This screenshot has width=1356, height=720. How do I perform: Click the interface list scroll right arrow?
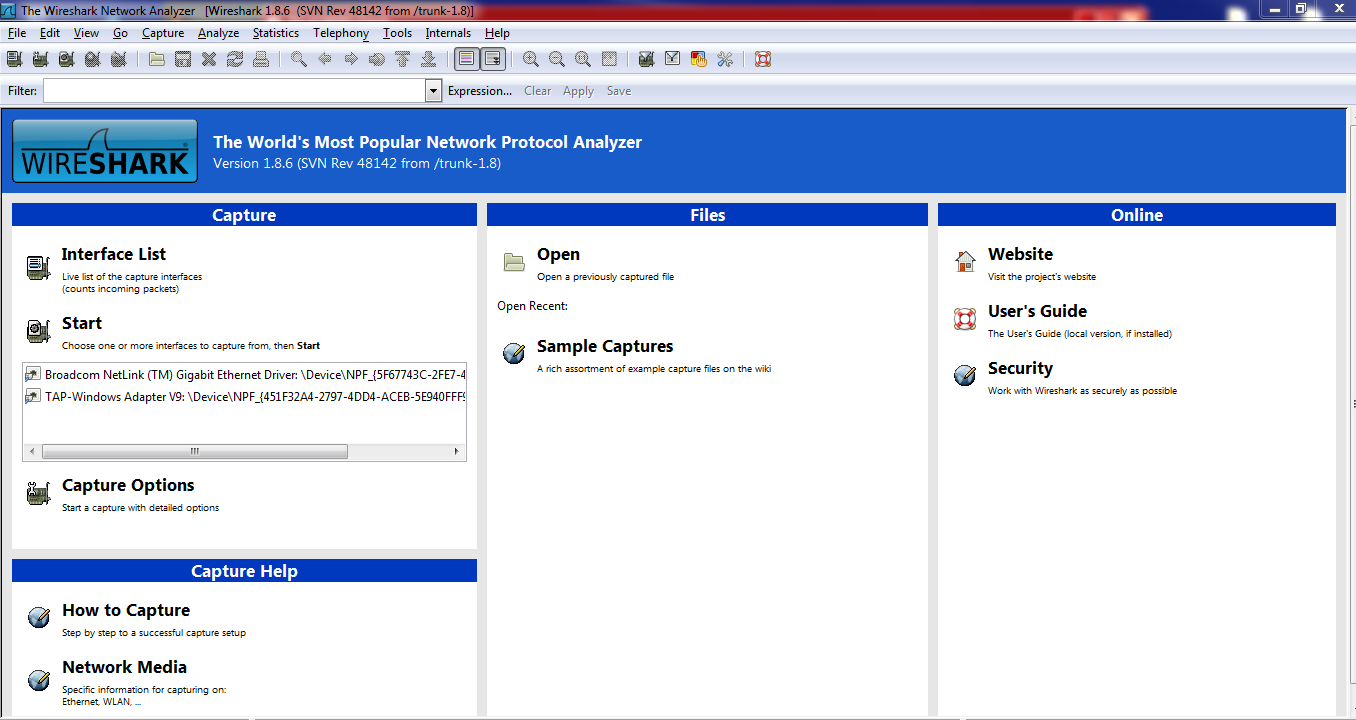(x=457, y=451)
